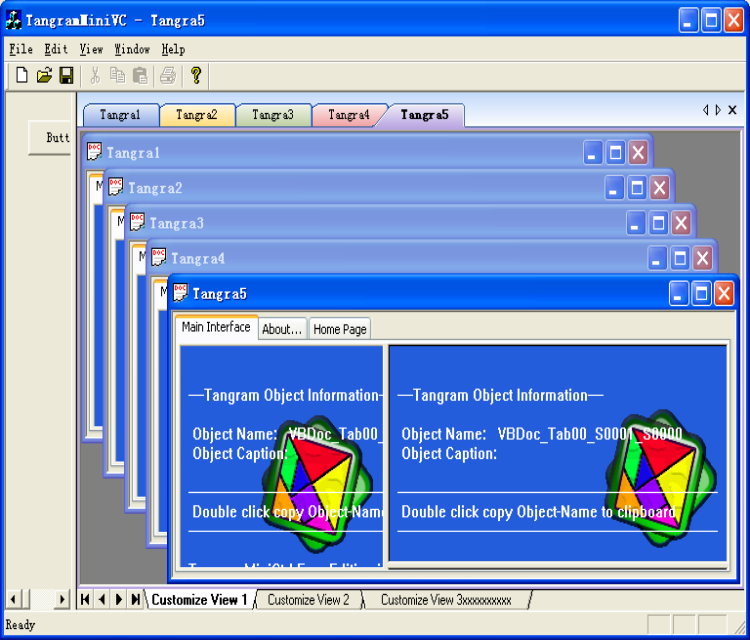Maximize the Tangra4 child window
The width and height of the screenshot is (750, 640).
[x=680, y=258]
